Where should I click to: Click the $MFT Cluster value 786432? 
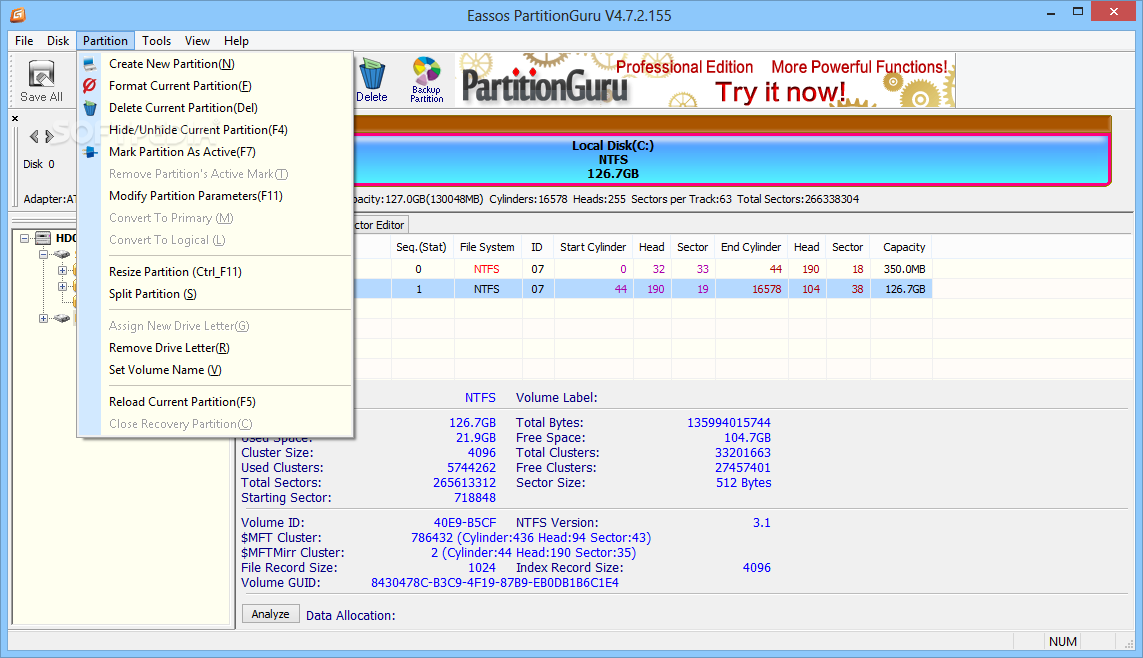click(432, 538)
